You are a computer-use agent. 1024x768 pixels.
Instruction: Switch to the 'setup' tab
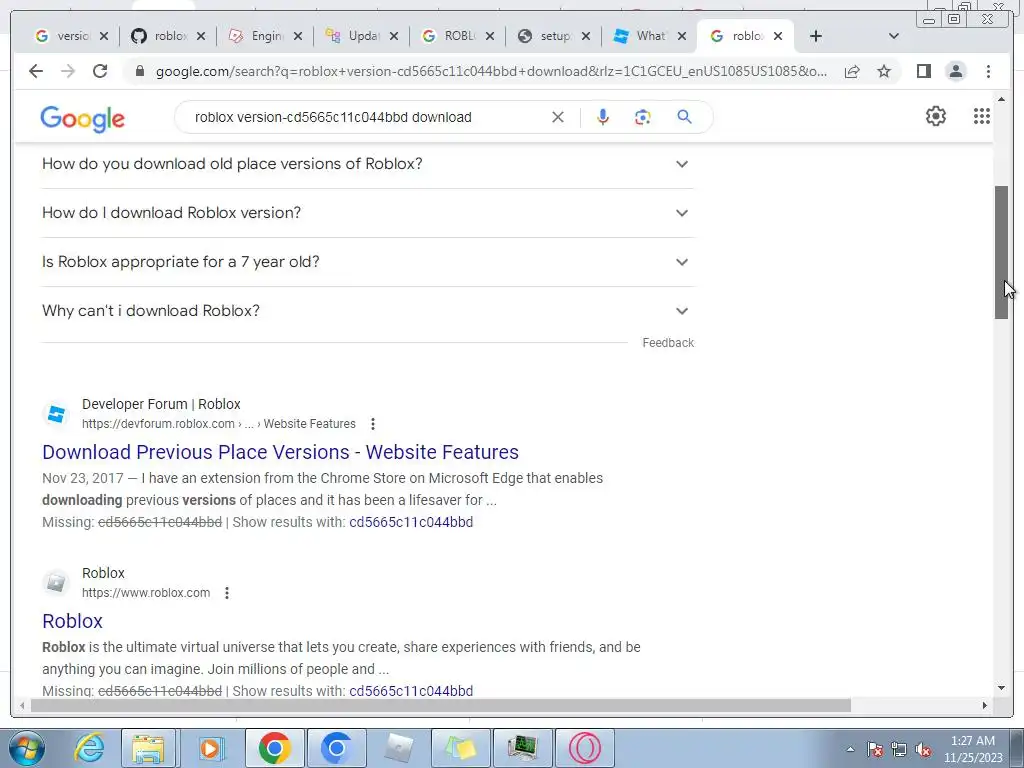point(546,36)
